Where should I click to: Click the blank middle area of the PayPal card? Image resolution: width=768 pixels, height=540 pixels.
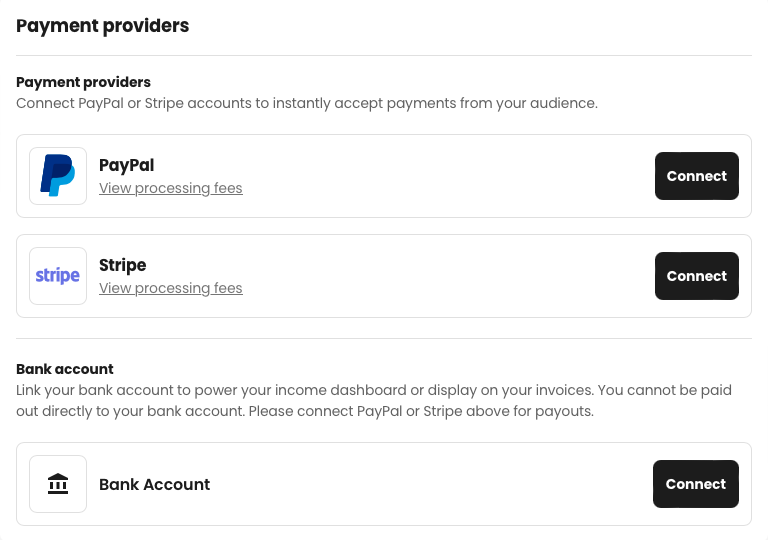(x=441, y=176)
